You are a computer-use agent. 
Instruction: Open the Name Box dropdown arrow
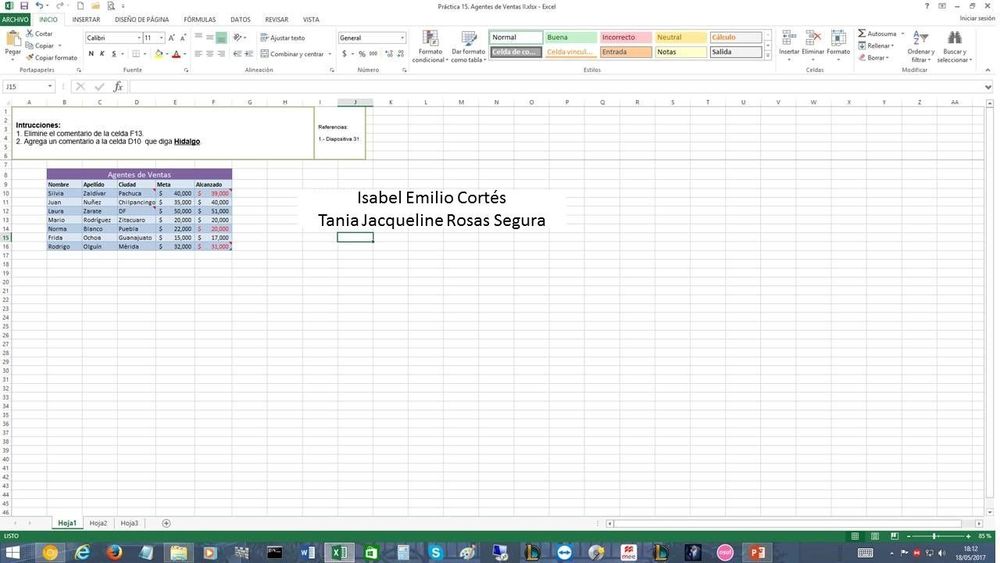50,87
